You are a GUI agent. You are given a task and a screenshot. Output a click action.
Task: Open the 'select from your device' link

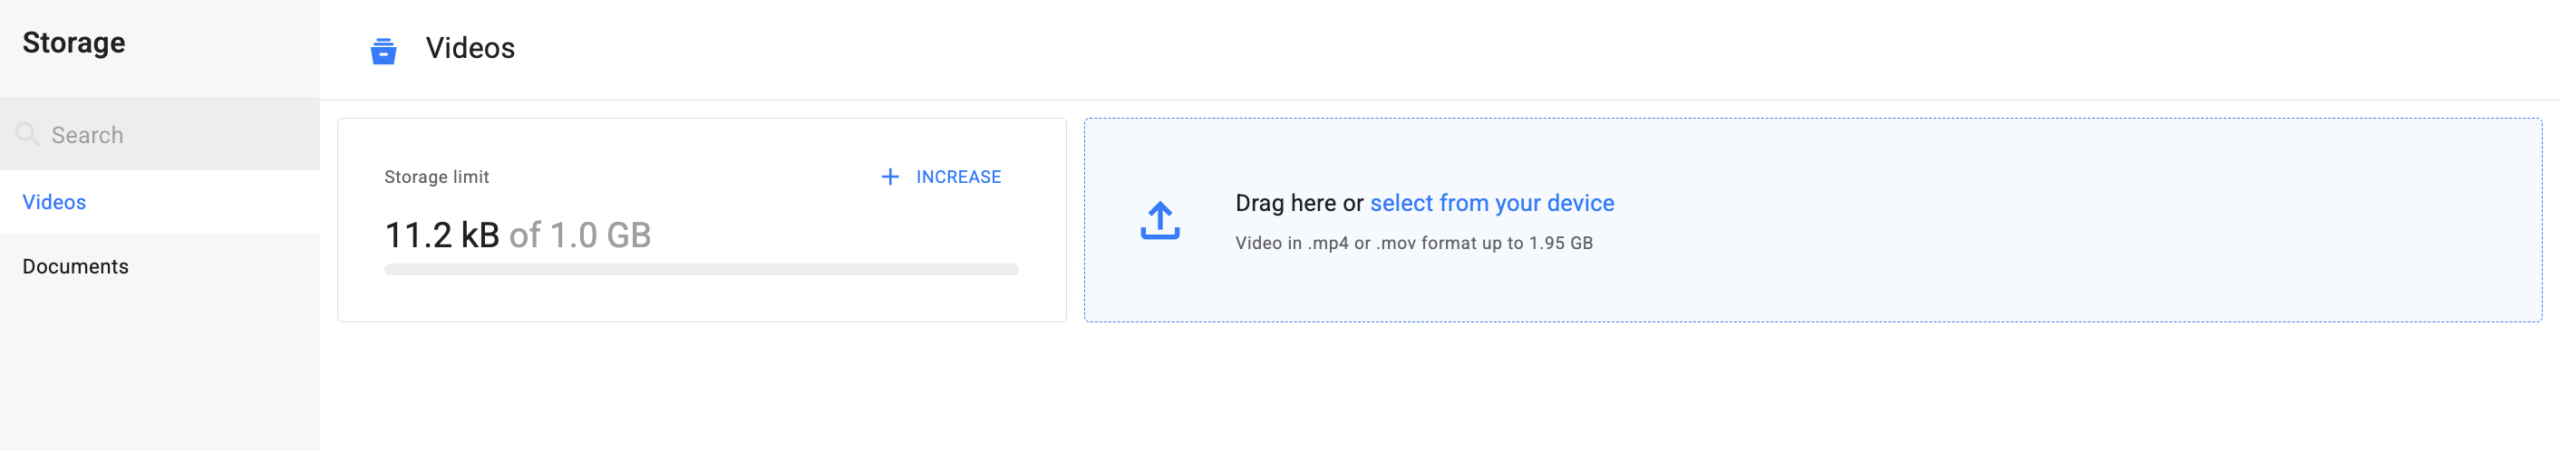1491,203
